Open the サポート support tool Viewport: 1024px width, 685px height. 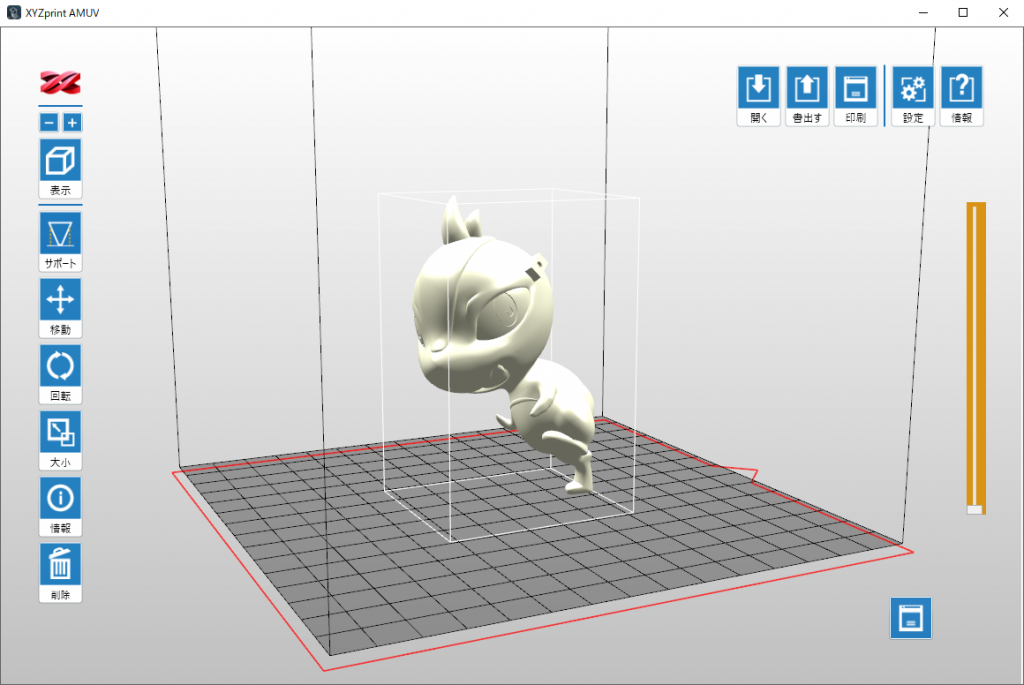(x=60, y=242)
